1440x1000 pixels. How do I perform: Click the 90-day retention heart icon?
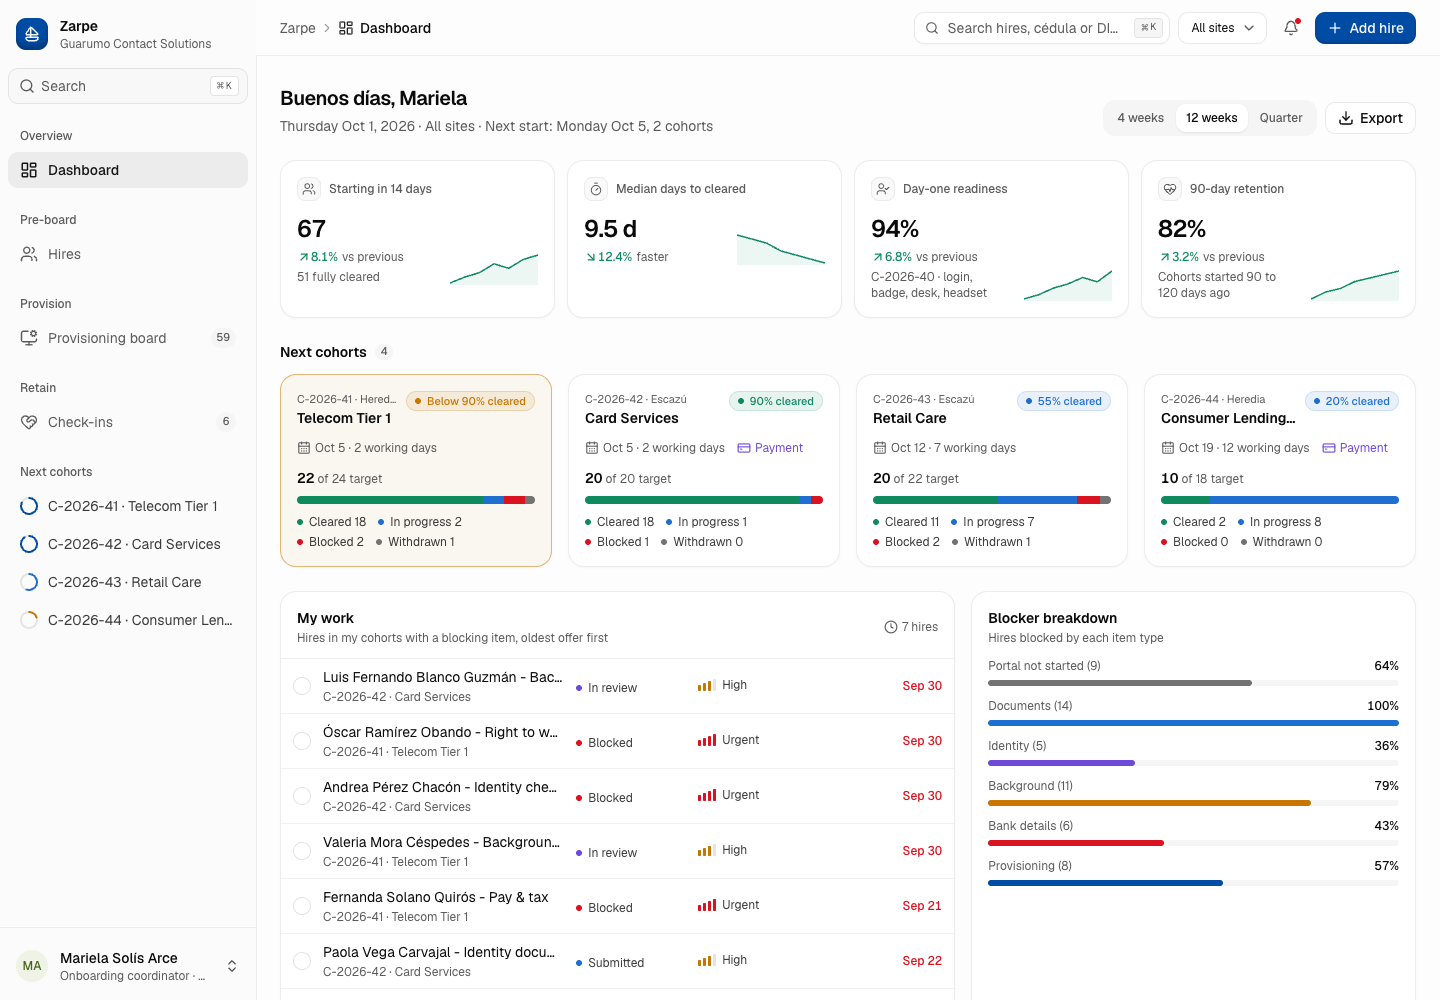coord(1170,189)
